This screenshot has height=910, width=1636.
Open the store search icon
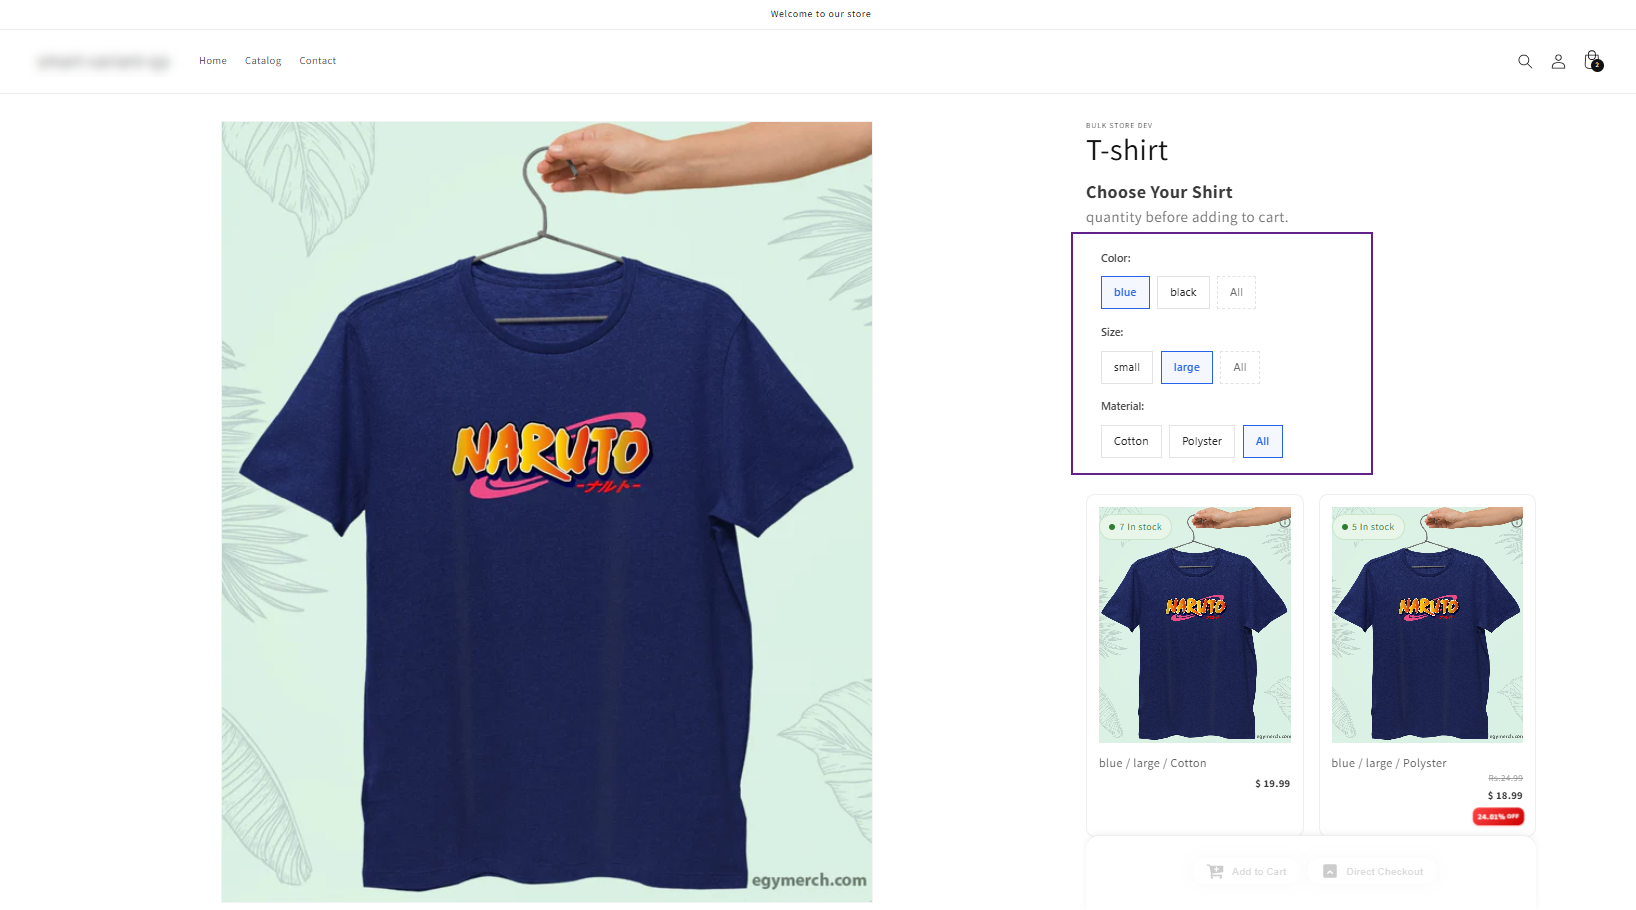tap(1525, 61)
